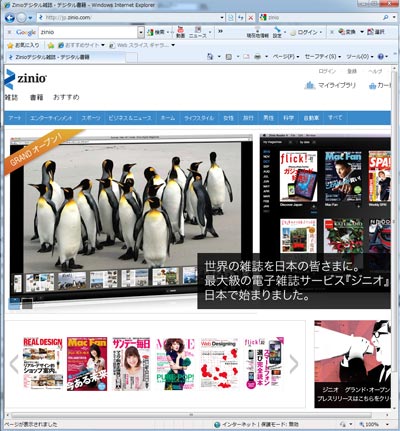
Task: Select the second dark banner slide indicator
Action: (x=27, y=303)
